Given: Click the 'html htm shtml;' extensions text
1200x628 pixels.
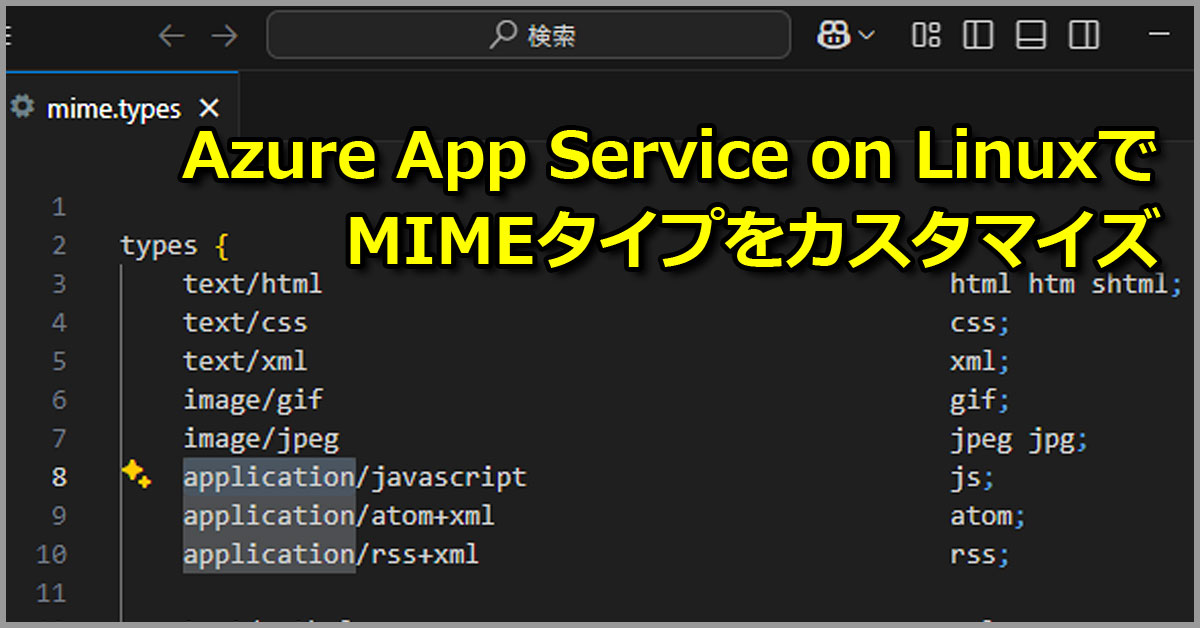Looking at the screenshot, I should 1058,284.
